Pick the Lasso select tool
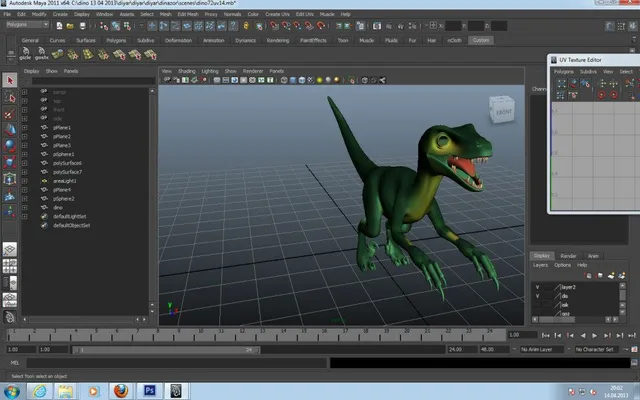Viewport: 640px width, 400px height. pos(9,97)
